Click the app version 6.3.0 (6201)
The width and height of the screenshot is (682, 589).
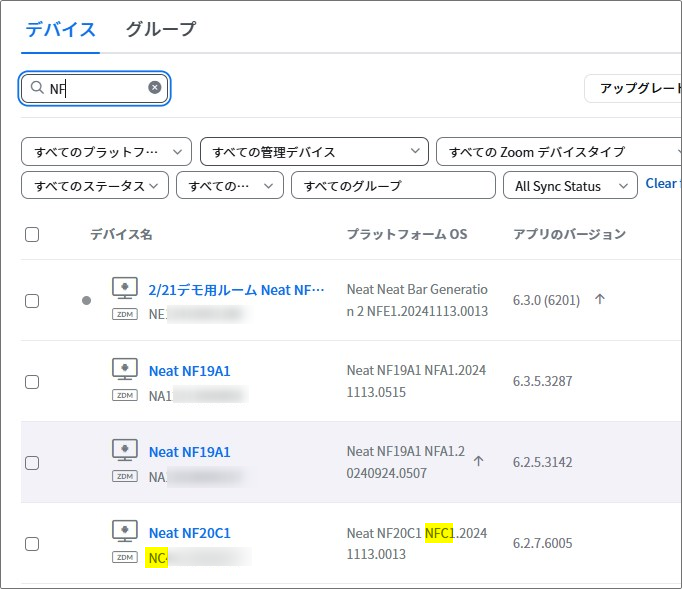(x=546, y=300)
